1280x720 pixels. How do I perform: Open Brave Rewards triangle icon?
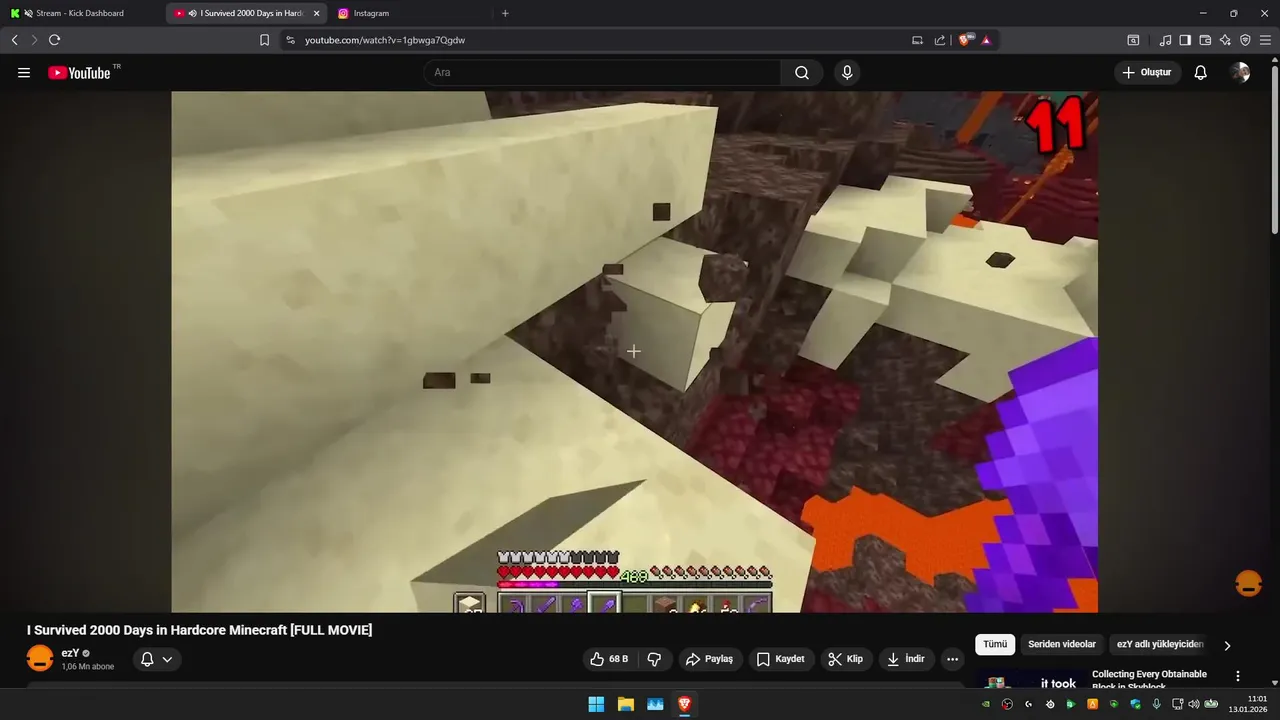(986, 40)
